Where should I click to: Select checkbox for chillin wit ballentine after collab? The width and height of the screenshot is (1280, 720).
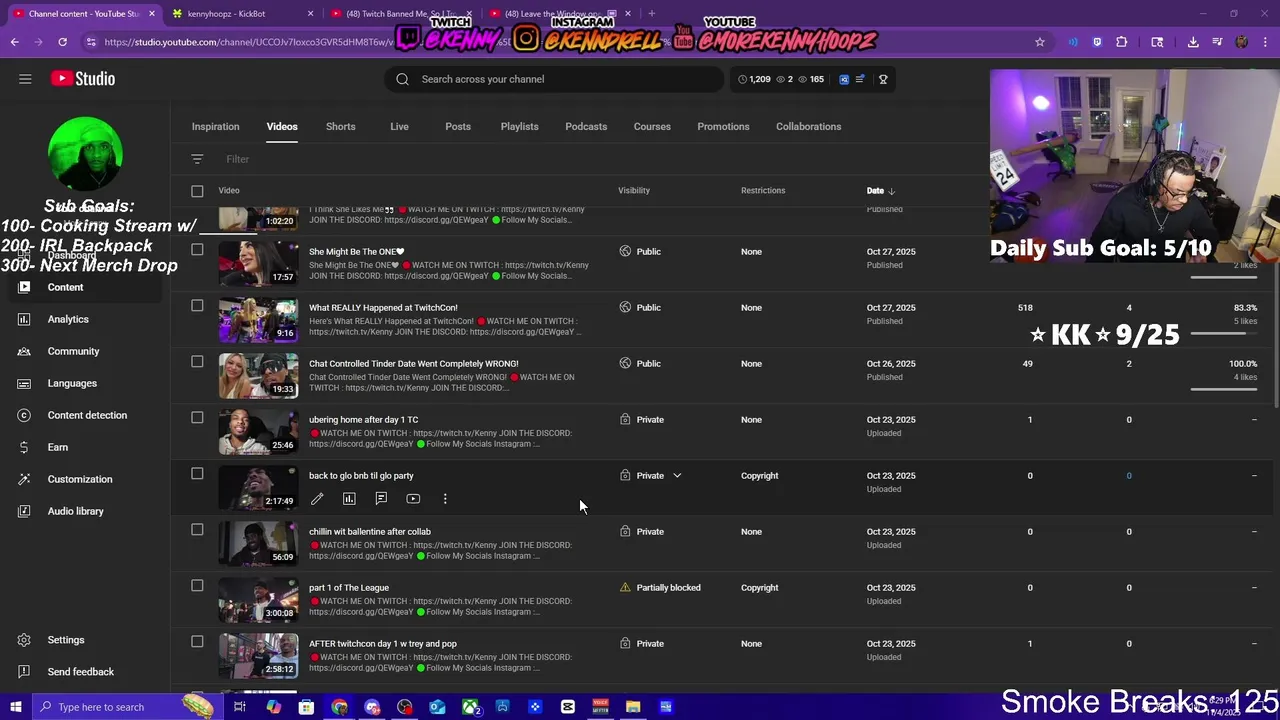click(197, 530)
